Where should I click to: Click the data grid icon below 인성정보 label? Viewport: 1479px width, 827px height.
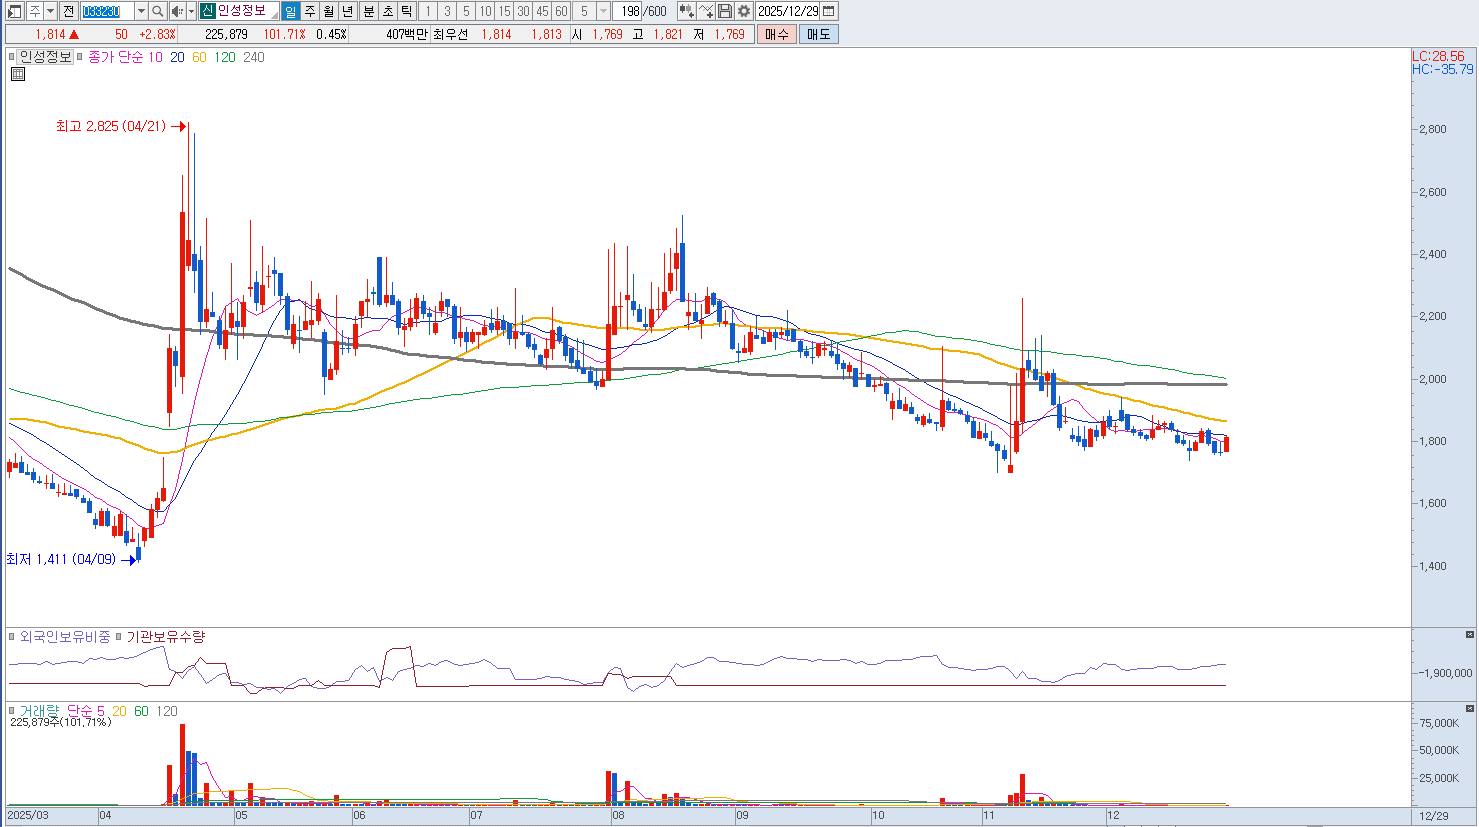click(x=17, y=74)
